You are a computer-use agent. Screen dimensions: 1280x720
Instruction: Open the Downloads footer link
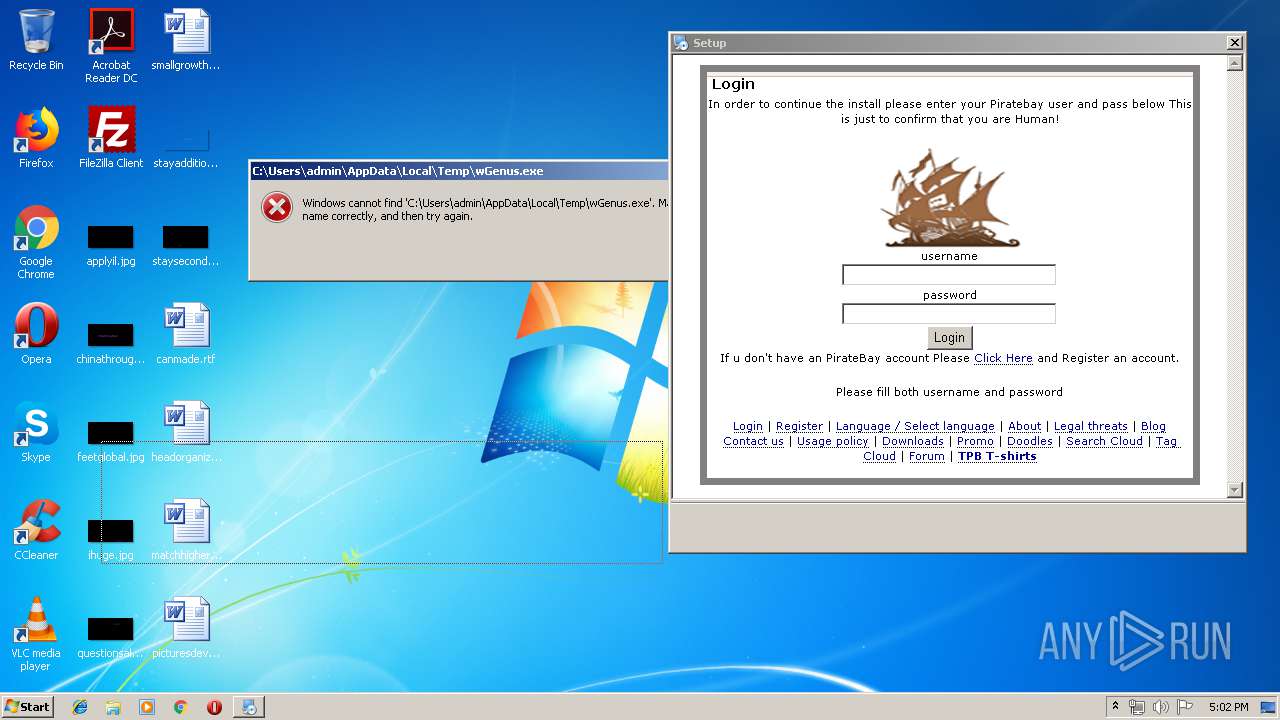coord(913,441)
